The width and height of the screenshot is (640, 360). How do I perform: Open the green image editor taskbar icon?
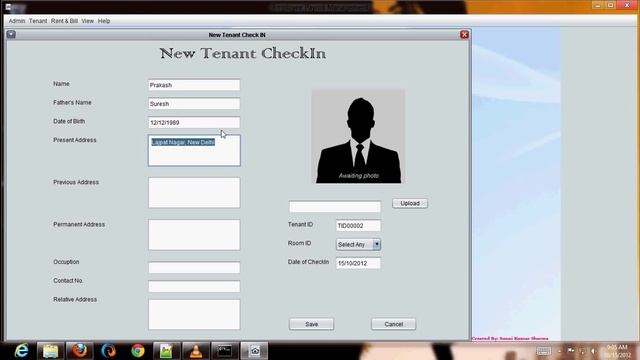pyautogui.click(x=167, y=351)
